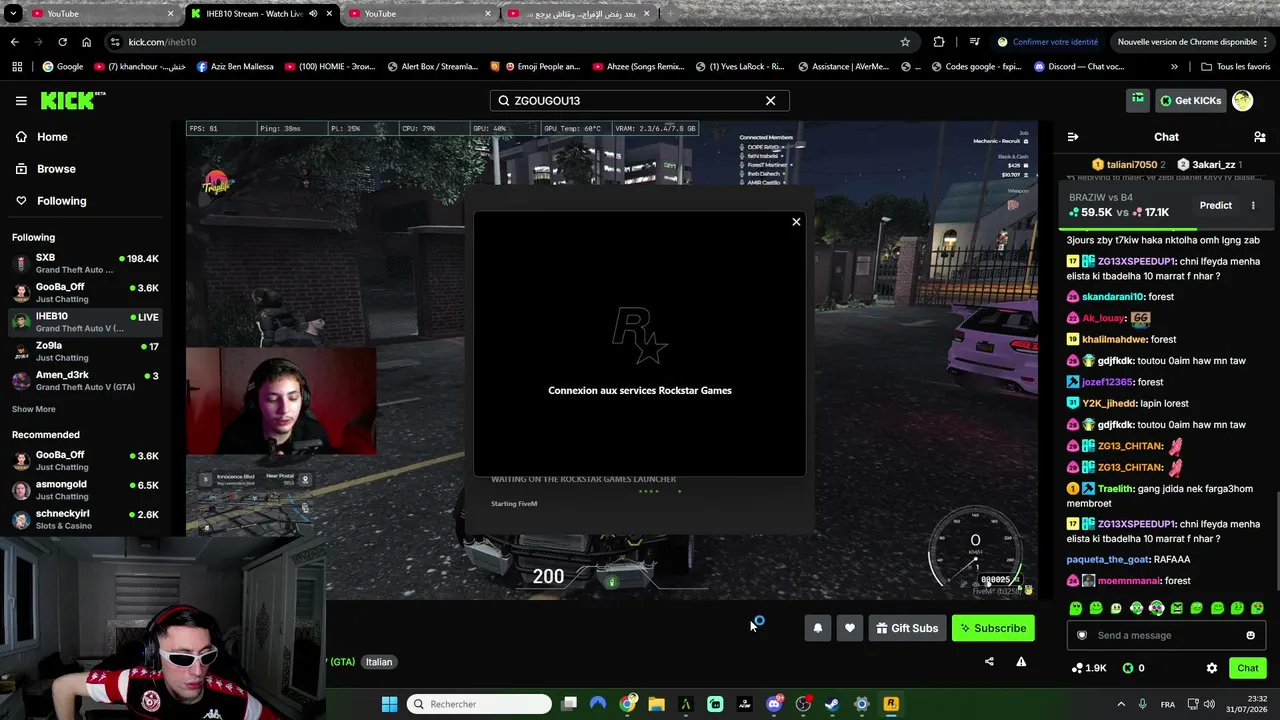Image resolution: width=1280 pixels, height=720 pixels.
Task: Click Predict on BRAZIW vs B4
Action: (1216, 205)
